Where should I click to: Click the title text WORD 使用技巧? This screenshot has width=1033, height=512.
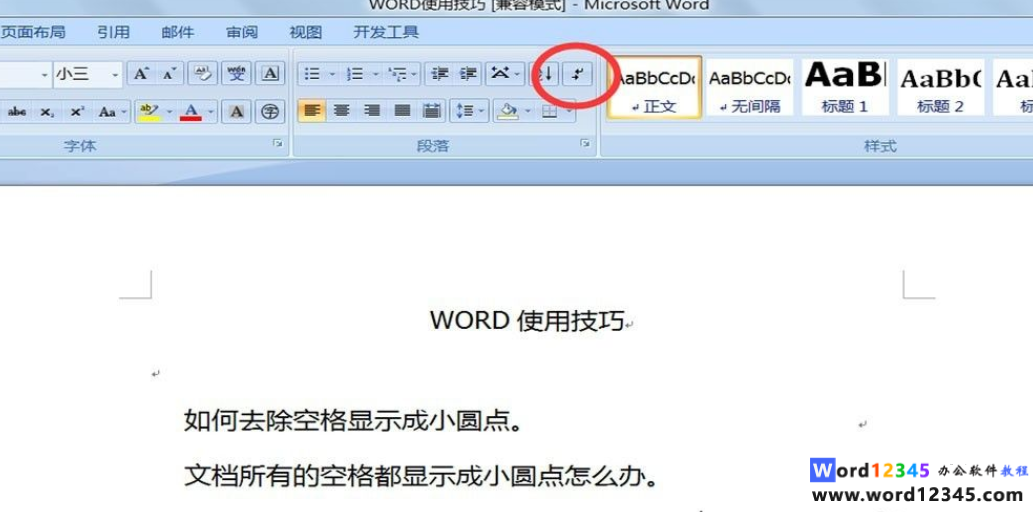pyautogui.click(x=527, y=321)
